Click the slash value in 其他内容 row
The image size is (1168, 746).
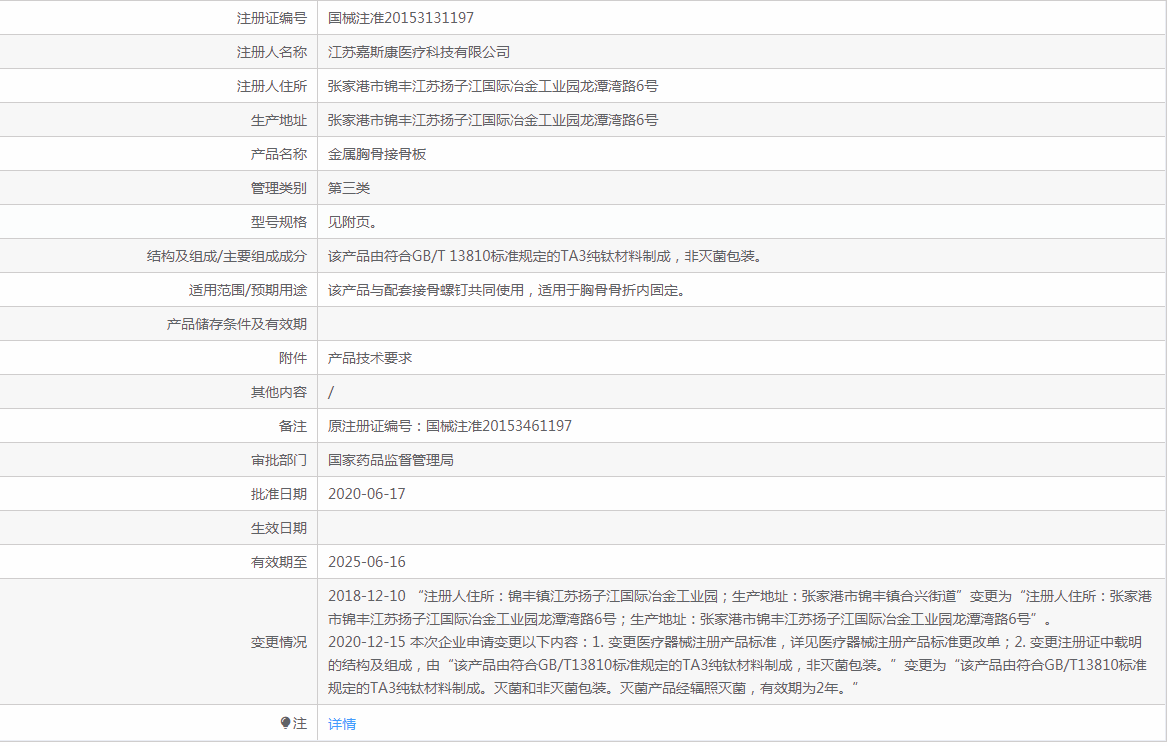click(331, 392)
